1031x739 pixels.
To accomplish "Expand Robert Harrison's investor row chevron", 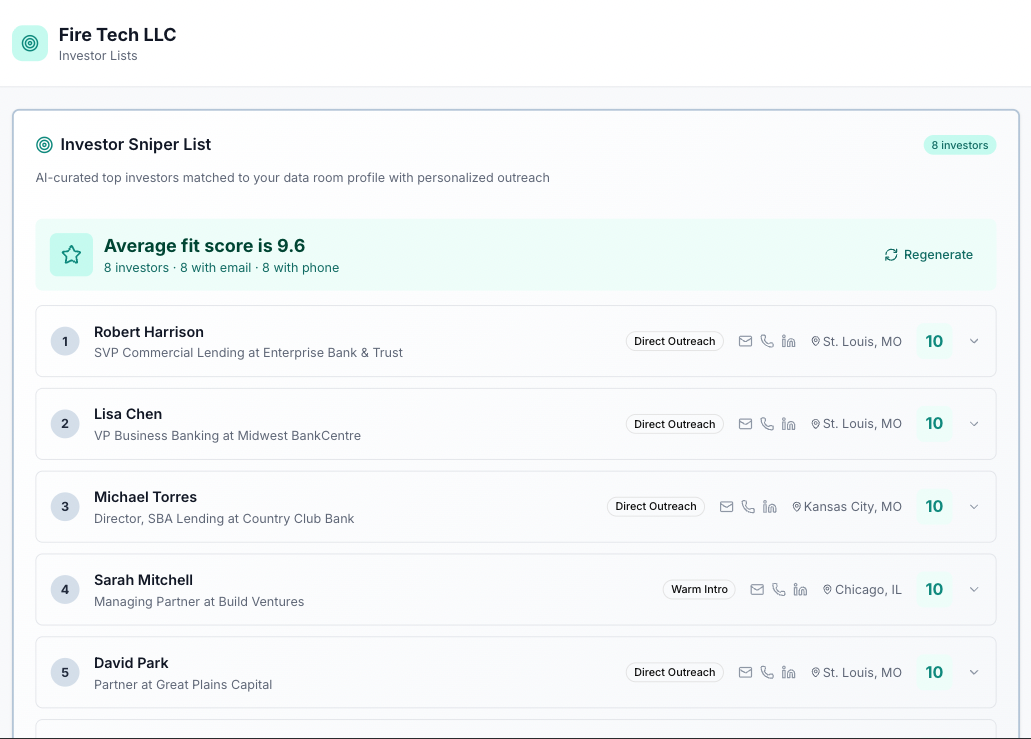I will pyautogui.click(x=974, y=341).
